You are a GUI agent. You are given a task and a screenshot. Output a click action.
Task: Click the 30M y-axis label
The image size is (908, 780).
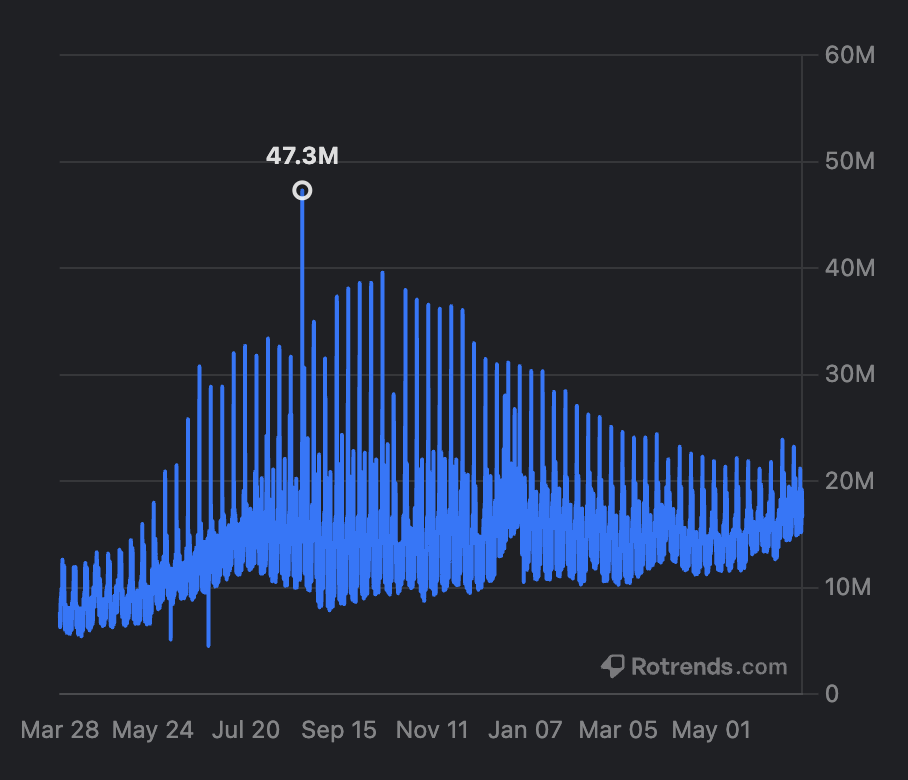pos(850,375)
